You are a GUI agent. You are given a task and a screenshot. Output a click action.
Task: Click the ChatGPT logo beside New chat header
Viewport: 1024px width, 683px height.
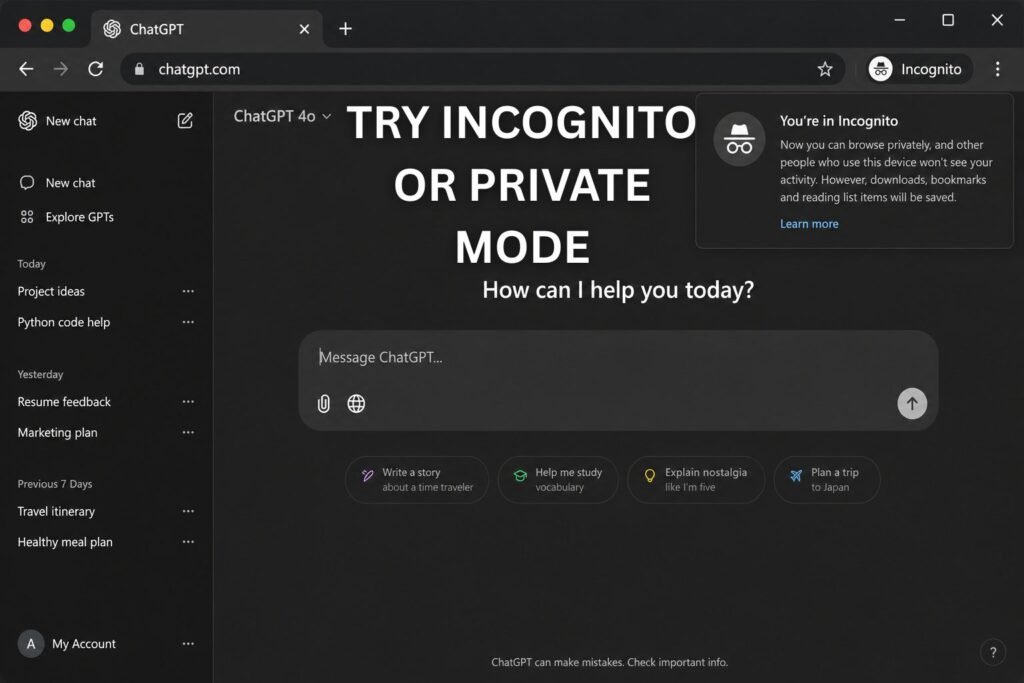[x=27, y=120]
